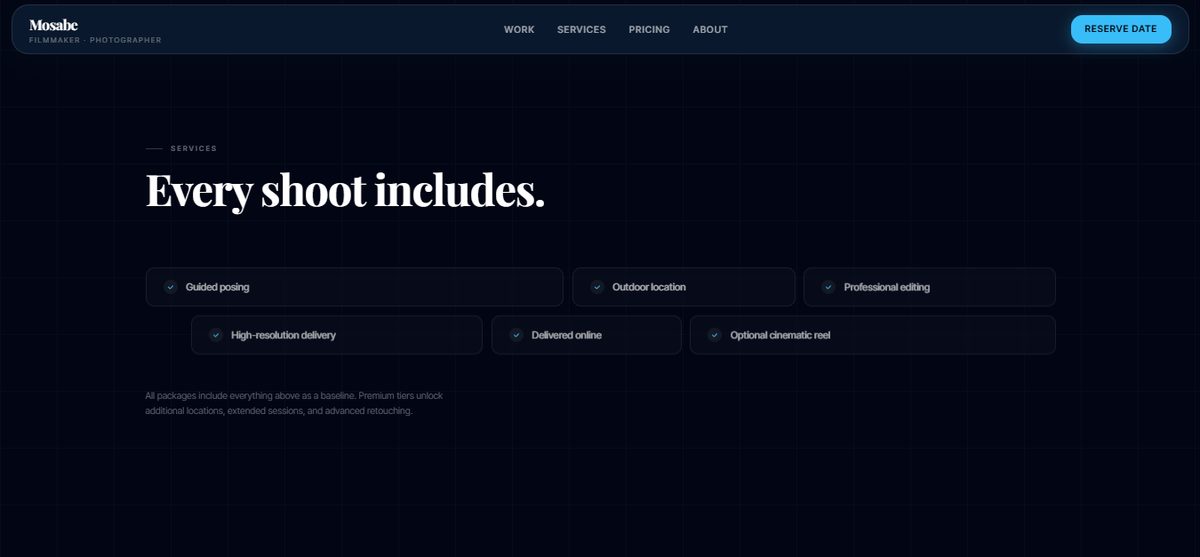Click the Mosabe logo in header
The width and height of the screenshot is (1200, 557).
54,25
